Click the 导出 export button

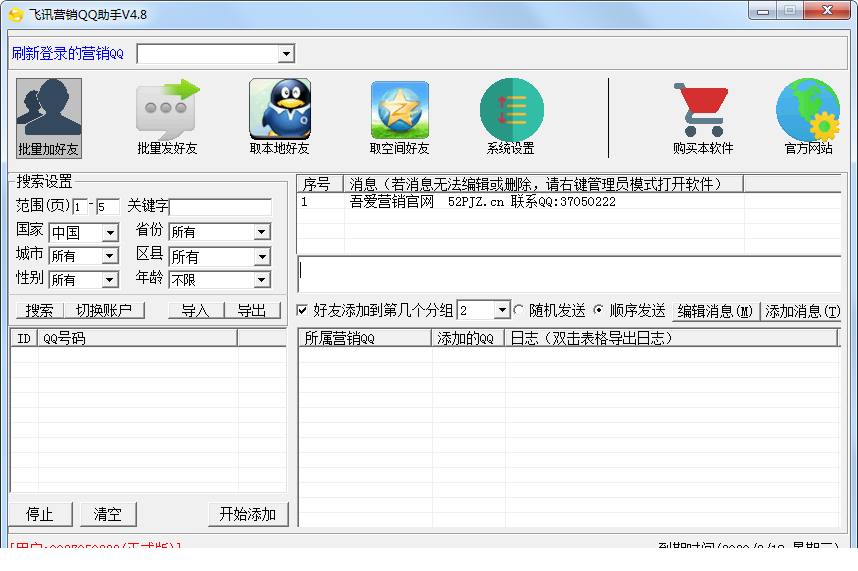(x=252, y=311)
